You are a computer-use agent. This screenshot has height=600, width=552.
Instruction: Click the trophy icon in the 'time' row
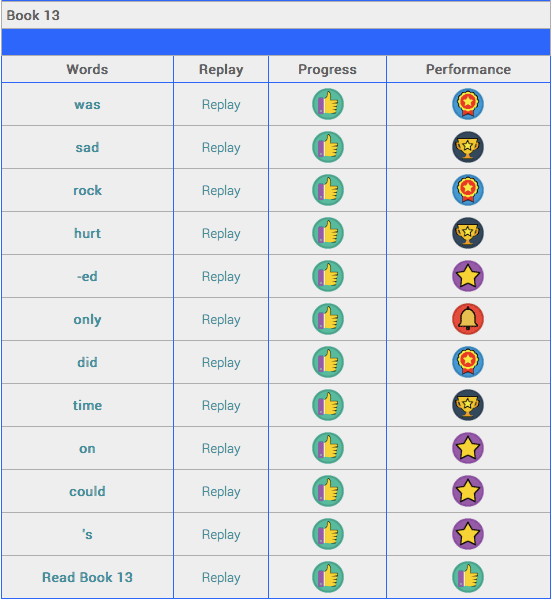[x=467, y=405]
